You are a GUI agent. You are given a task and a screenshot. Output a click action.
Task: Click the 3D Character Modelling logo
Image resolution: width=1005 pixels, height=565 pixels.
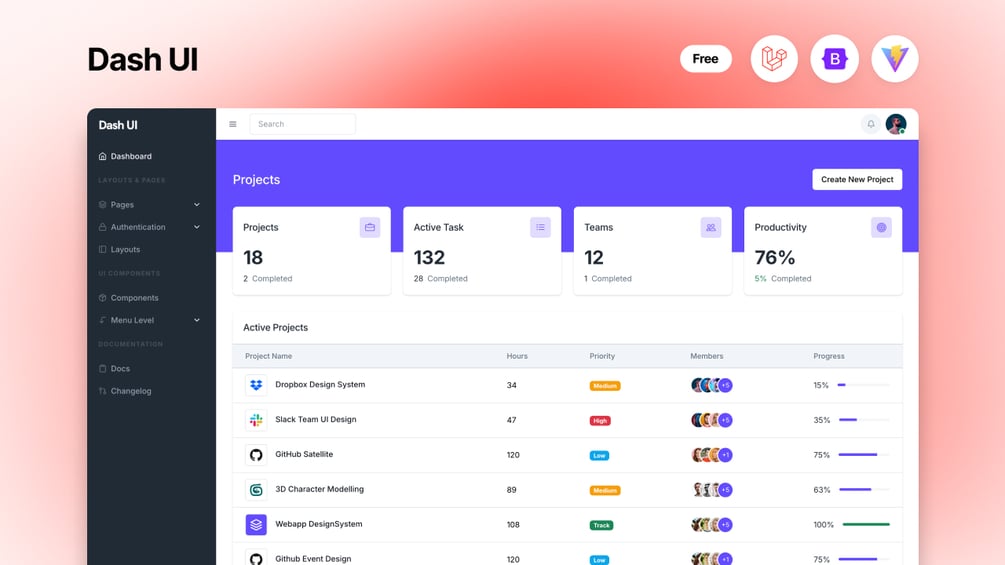click(256, 490)
